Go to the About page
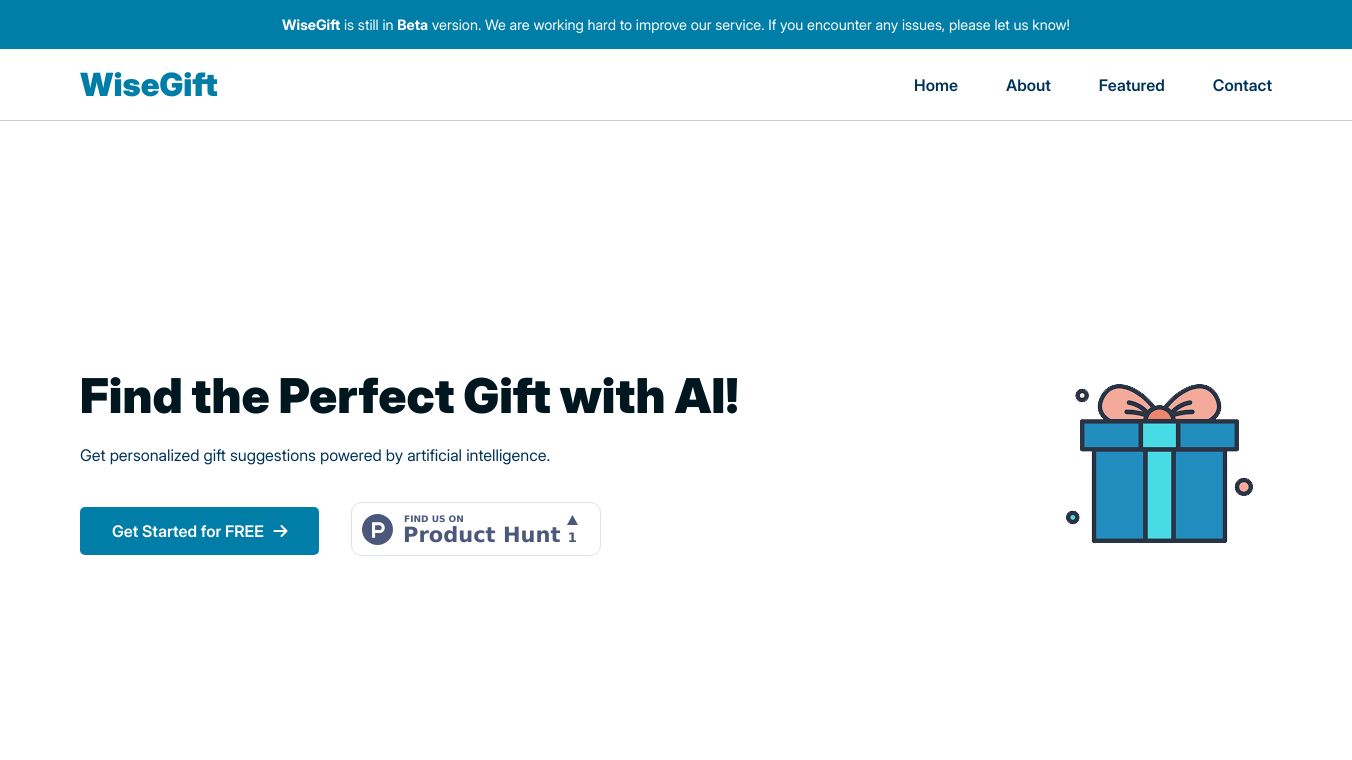 pos(1028,85)
